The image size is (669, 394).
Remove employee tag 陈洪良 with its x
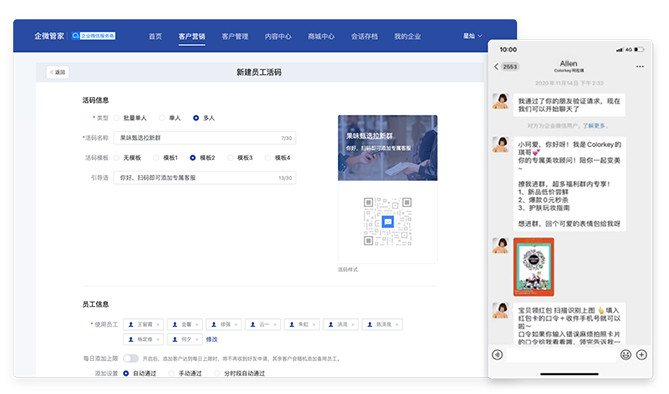(x=397, y=325)
